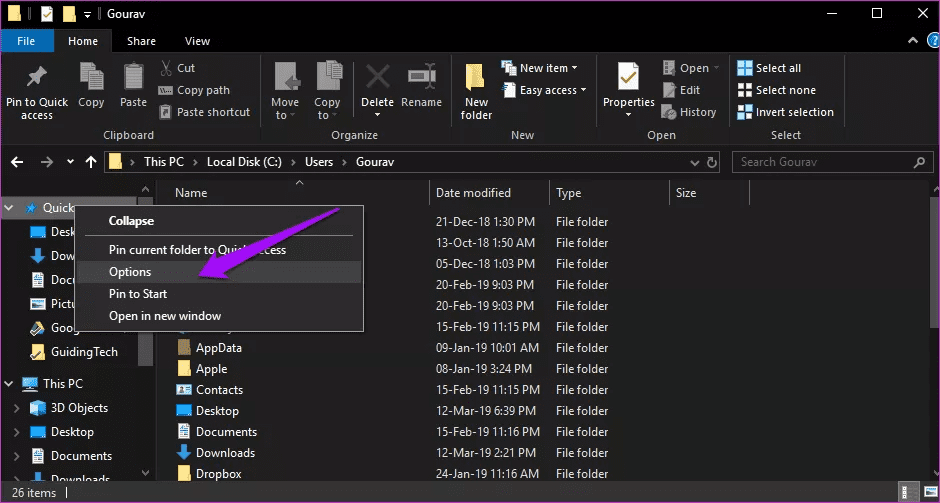This screenshot has height=503, width=940.
Task: Click the Help question mark icon
Action: click(x=933, y=41)
